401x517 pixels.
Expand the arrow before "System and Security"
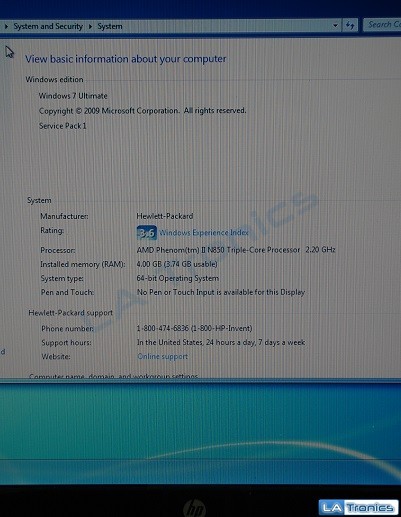pyautogui.click(x=6, y=26)
